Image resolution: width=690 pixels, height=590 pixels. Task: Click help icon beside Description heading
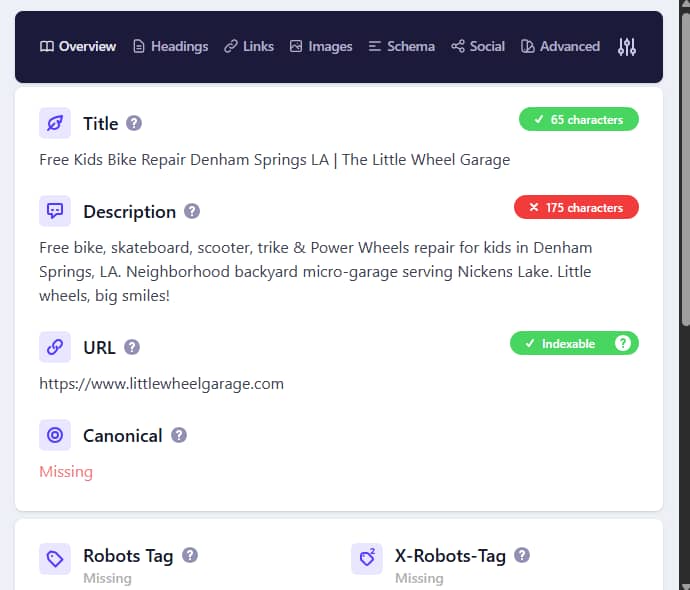click(192, 211)
